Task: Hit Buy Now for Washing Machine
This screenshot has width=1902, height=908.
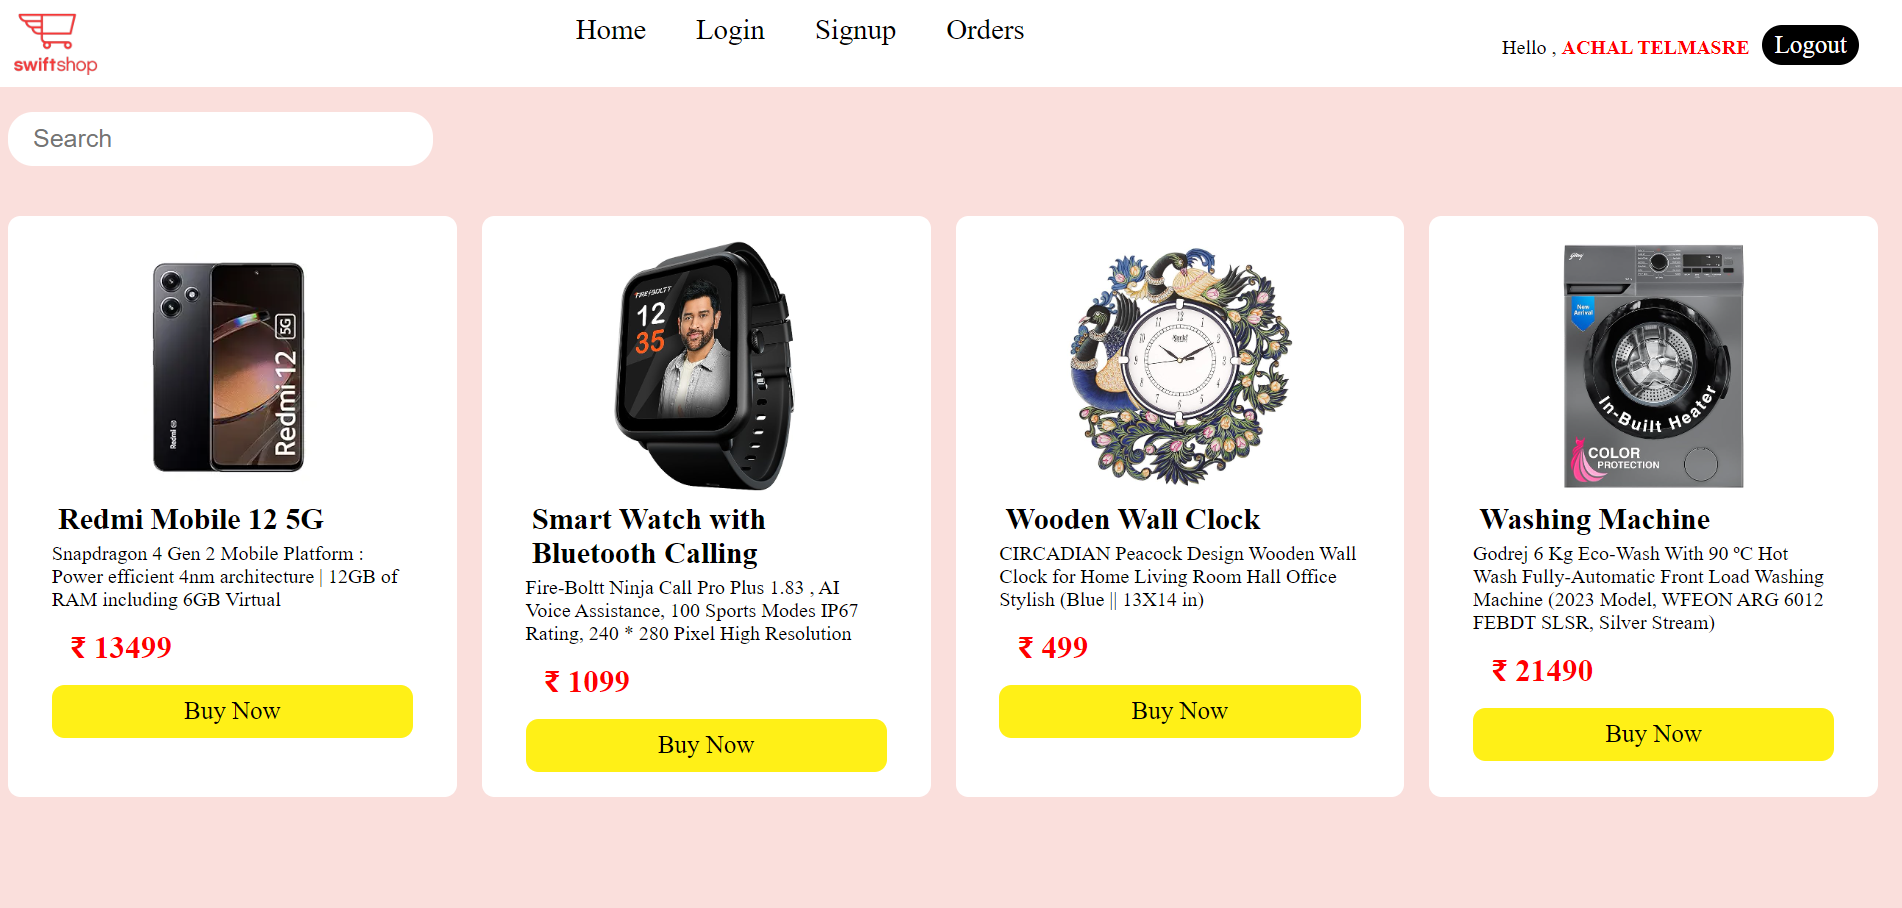Action: [1653, 734]
